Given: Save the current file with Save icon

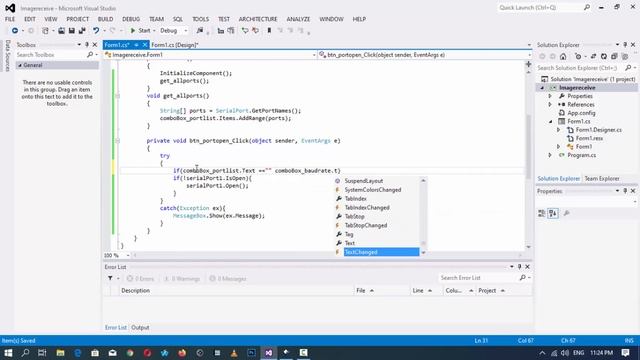Looking at the screenshot, I should point(71,31).
